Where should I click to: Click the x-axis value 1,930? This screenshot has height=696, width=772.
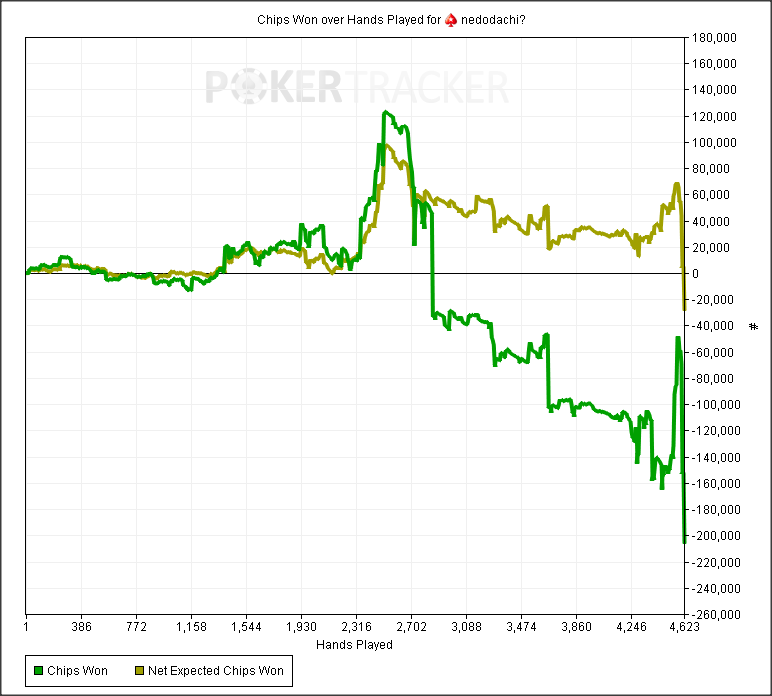pyautogui.click(x=301, y=627)
